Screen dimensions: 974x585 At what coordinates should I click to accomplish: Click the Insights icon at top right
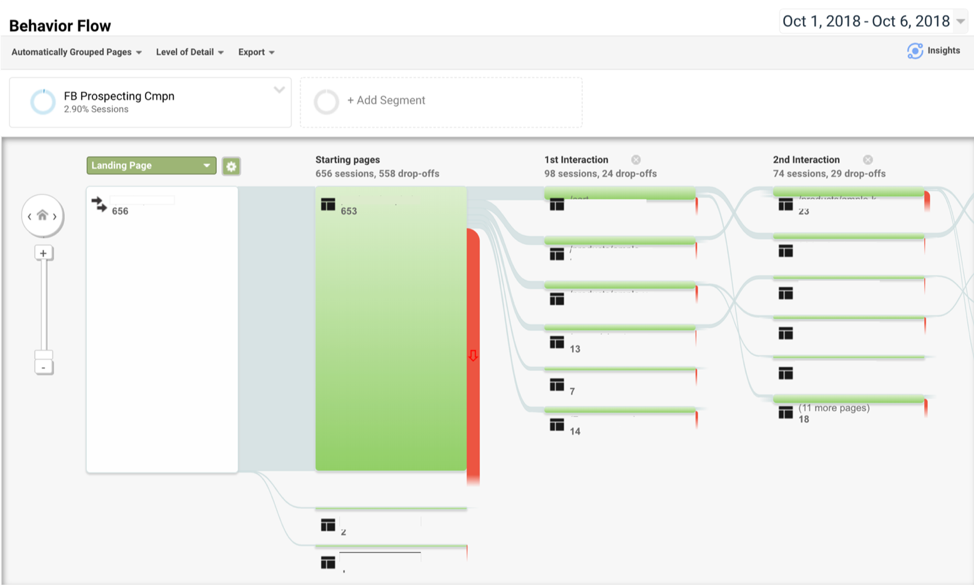pos(916,49)
